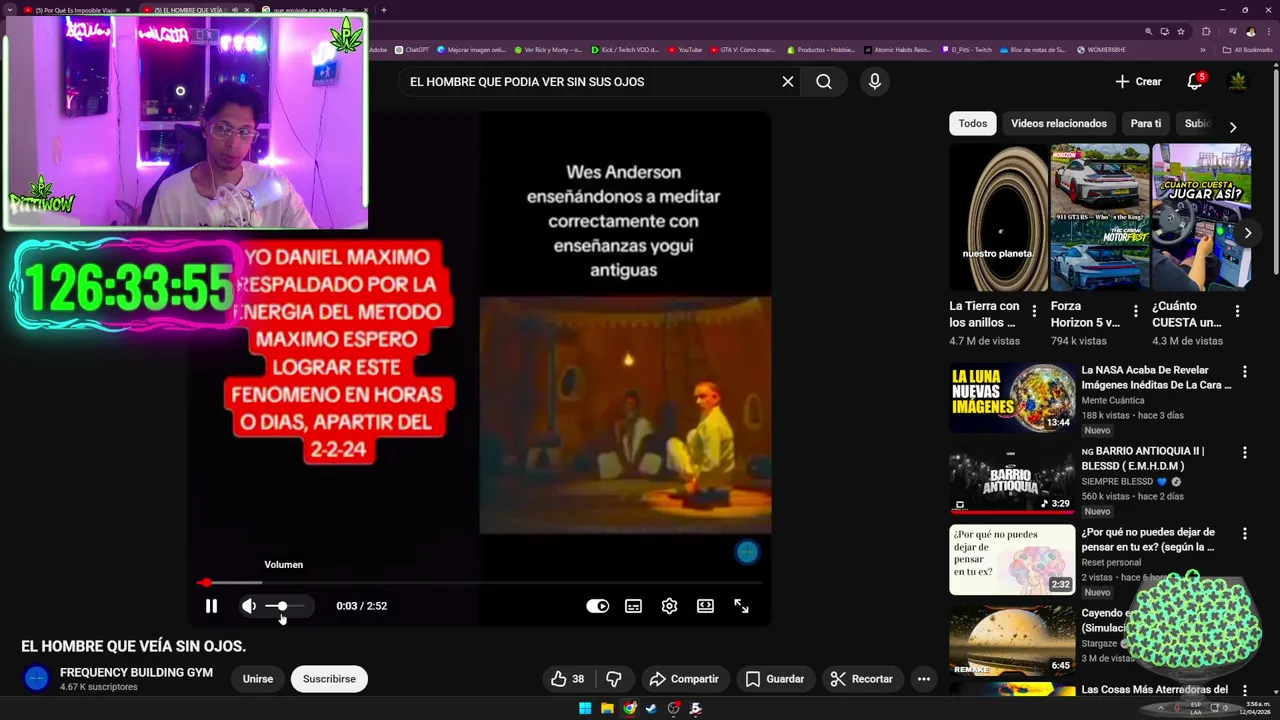
Task: Open the Barrio Antioquia video thumbnail
Action: pos(1012,479)
